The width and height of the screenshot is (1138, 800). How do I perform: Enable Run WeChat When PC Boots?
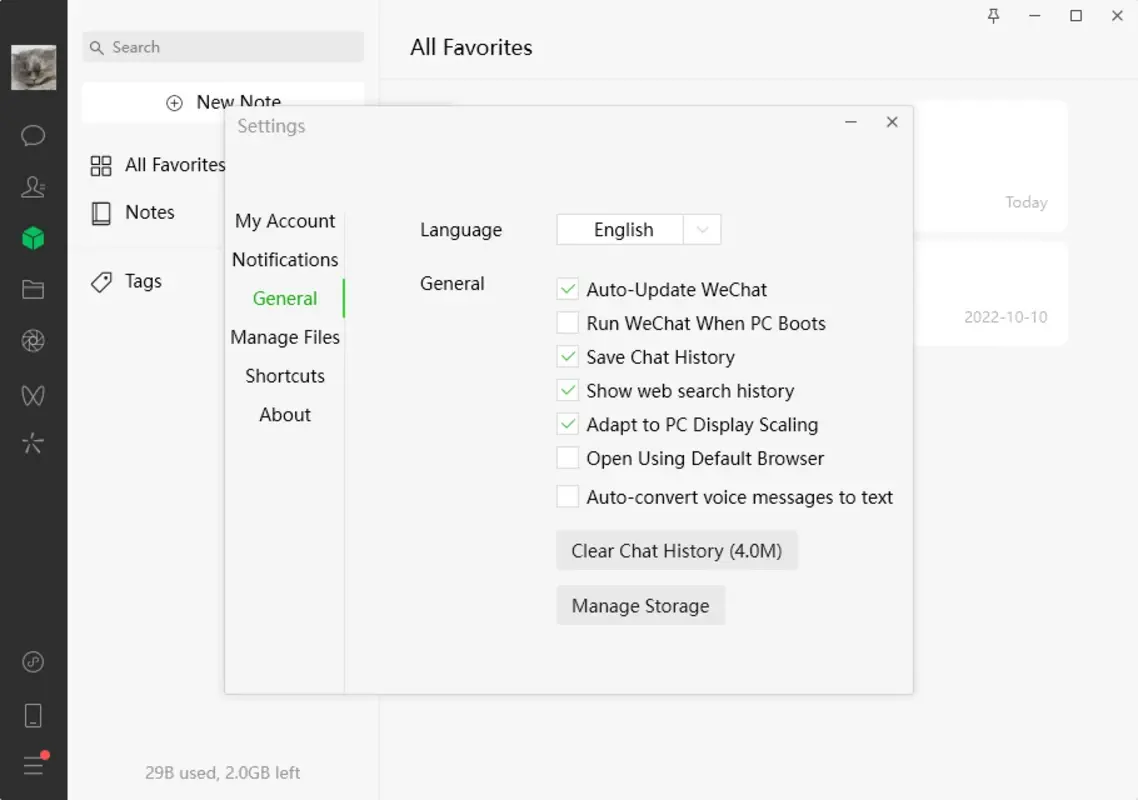click(x=567, y=322)
